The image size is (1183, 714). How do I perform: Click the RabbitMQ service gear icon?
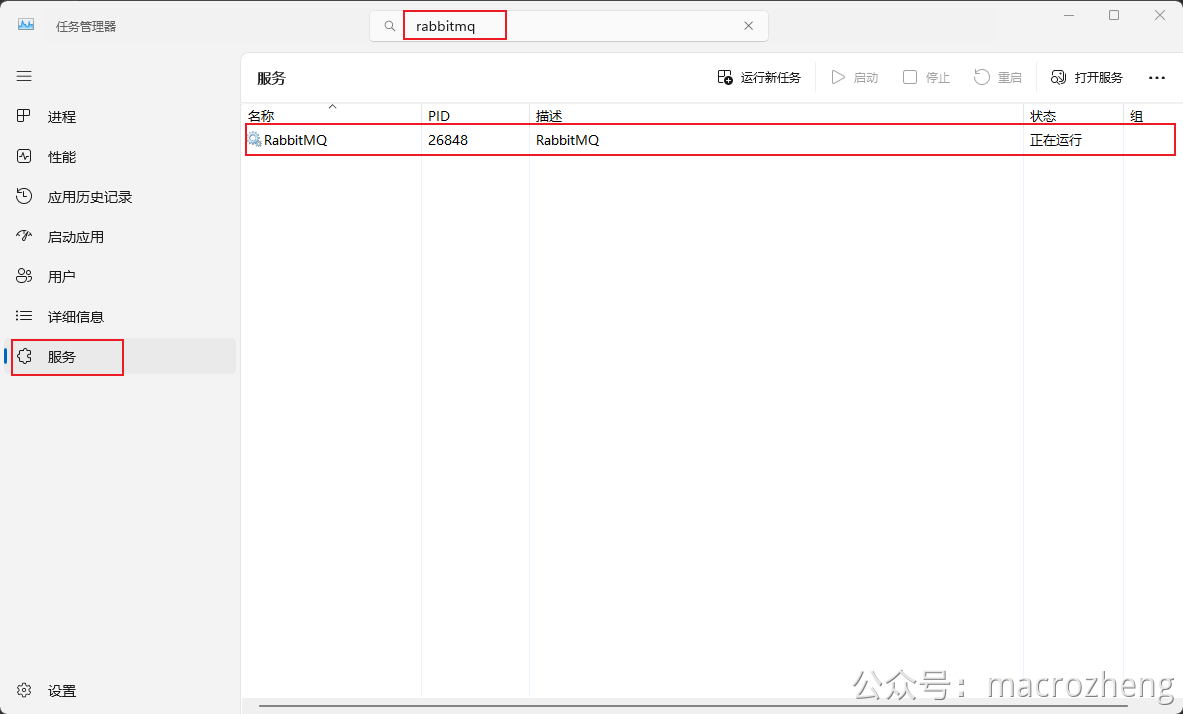[x=255, y=140]
